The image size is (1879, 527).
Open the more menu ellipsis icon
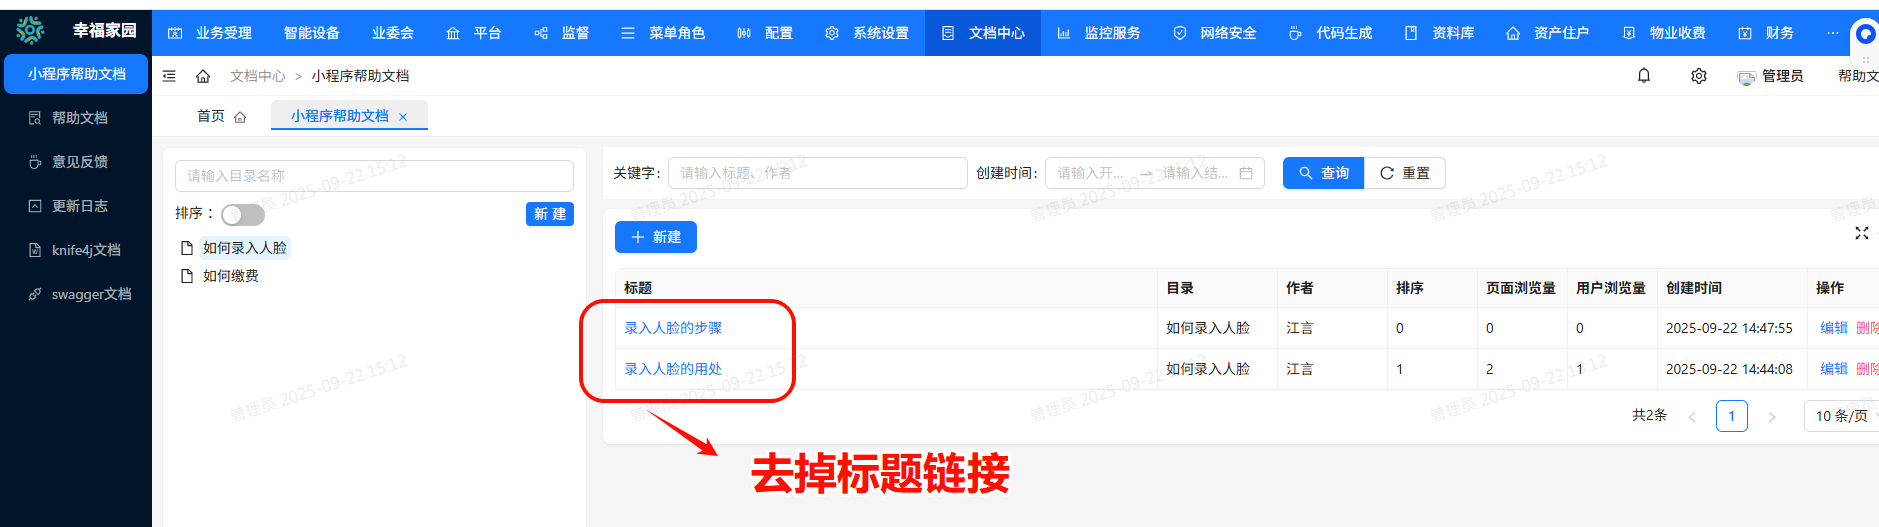pyautogui.click(x=1832, y=33)
